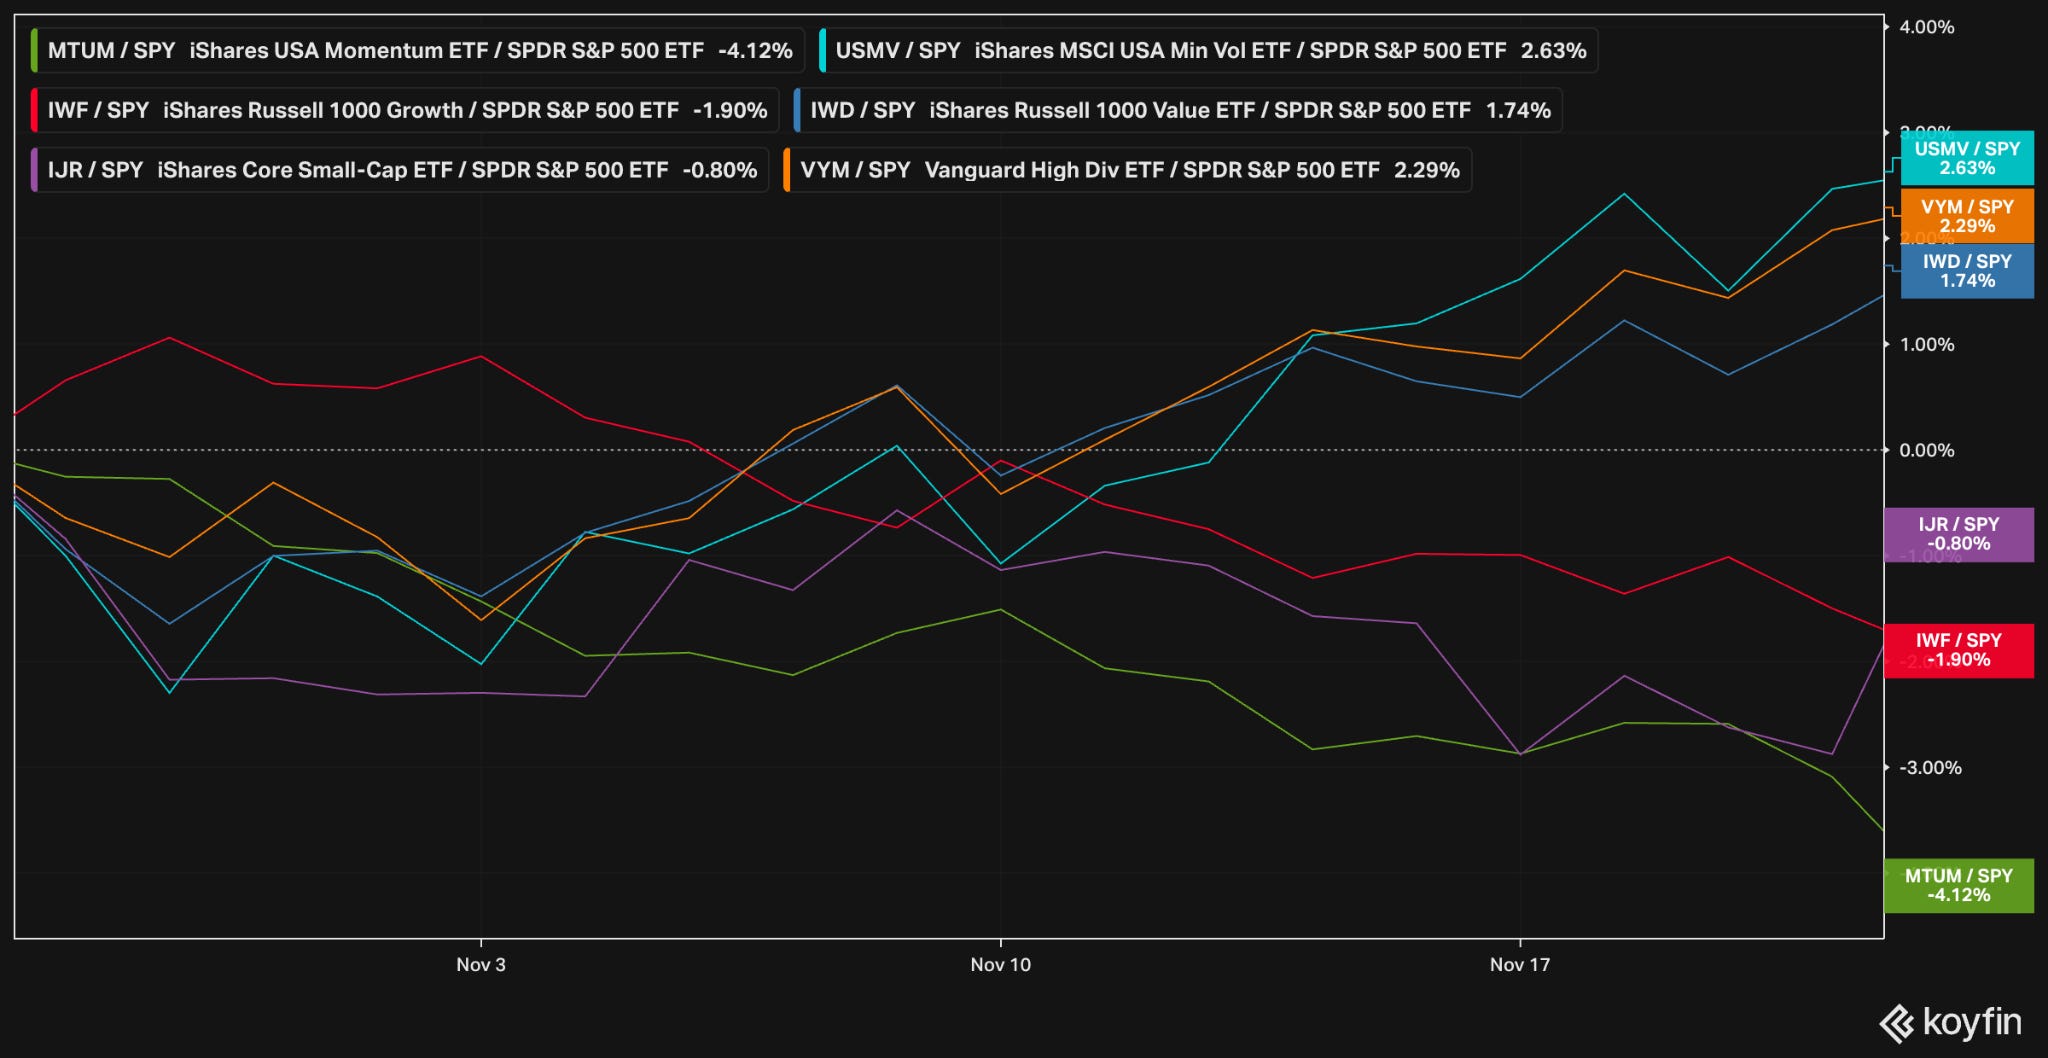Click the -0.80% value in IJR legend
The height and width of the screenshot is (1058, 2048).
[720, 170]
